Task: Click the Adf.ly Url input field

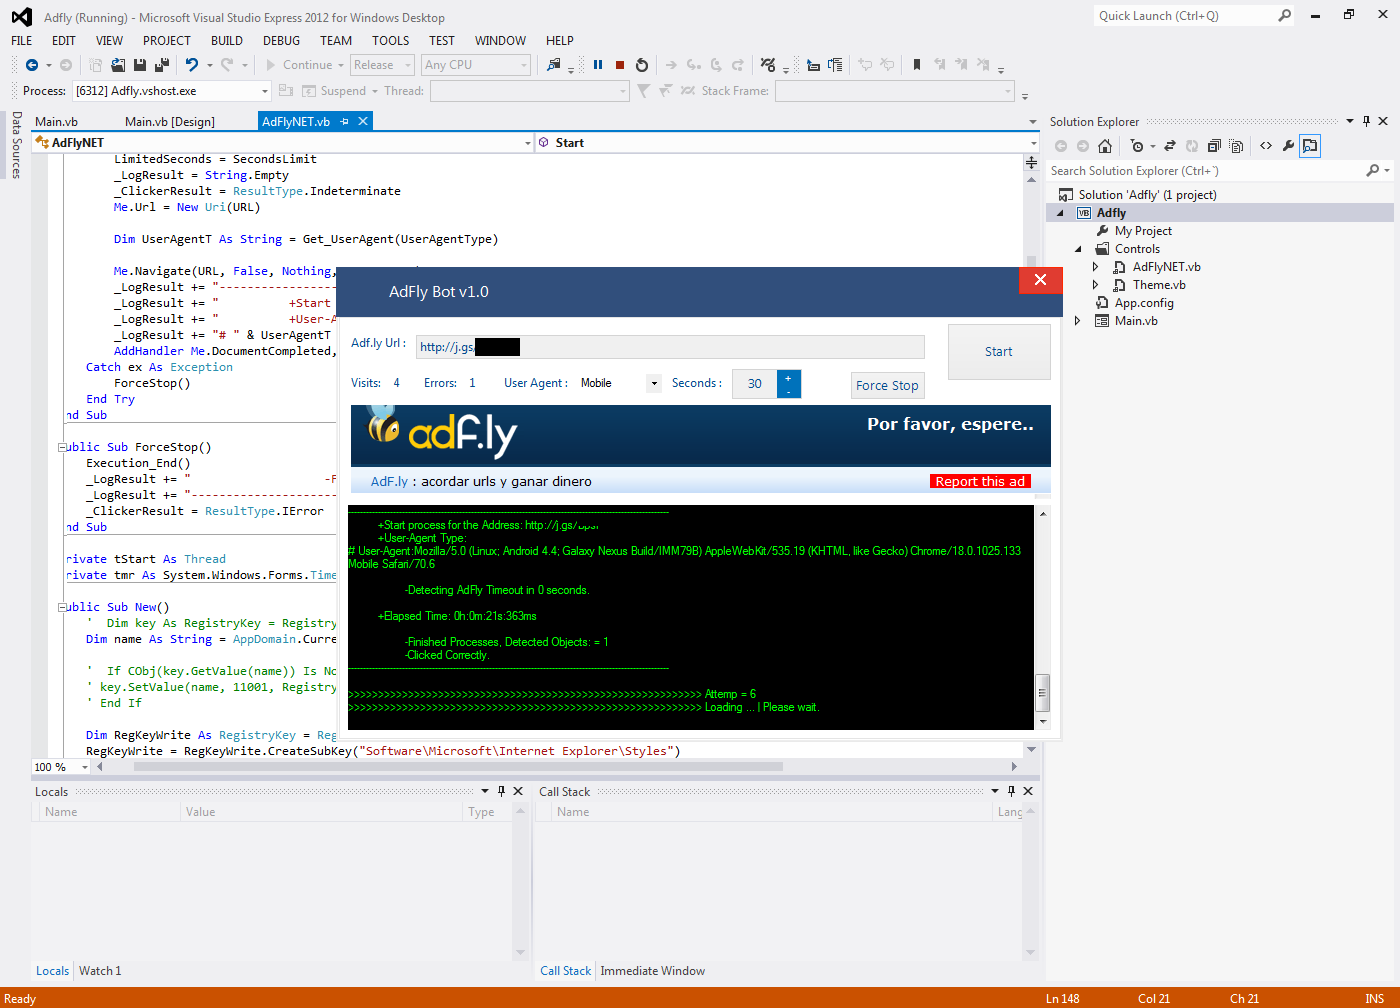Action: pos(670,347)
